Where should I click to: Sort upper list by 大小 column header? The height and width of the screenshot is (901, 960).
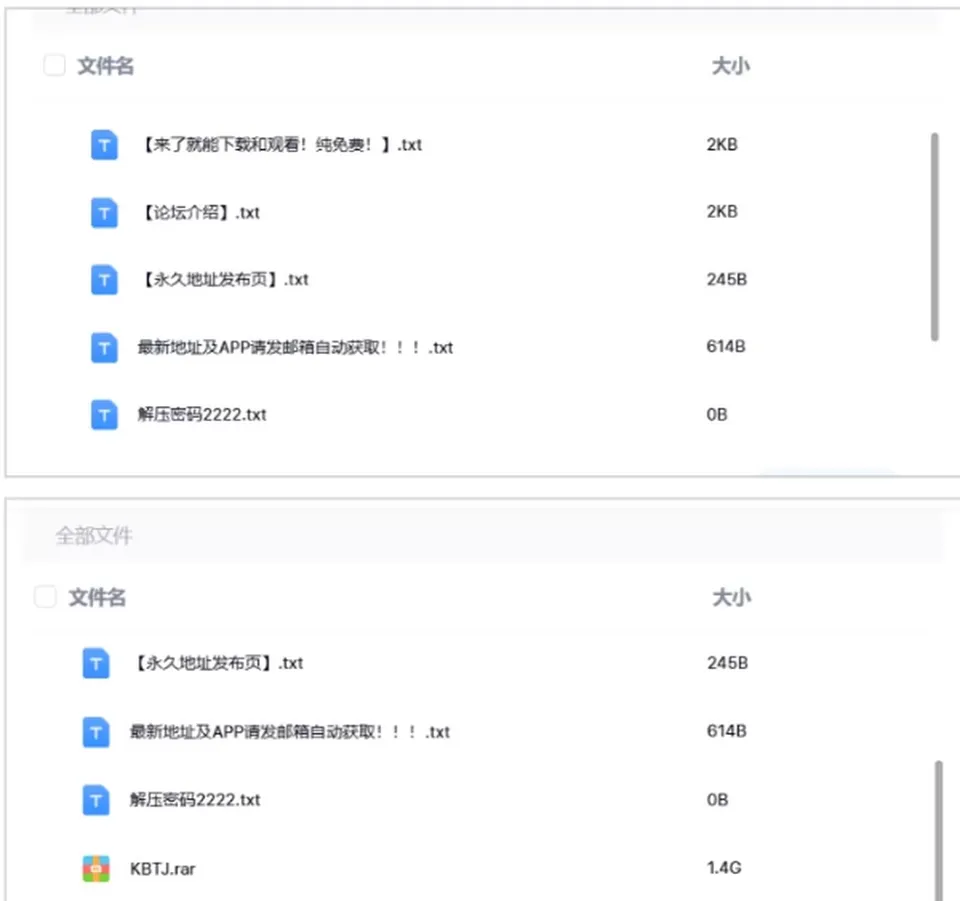click(x=730, y=65)
